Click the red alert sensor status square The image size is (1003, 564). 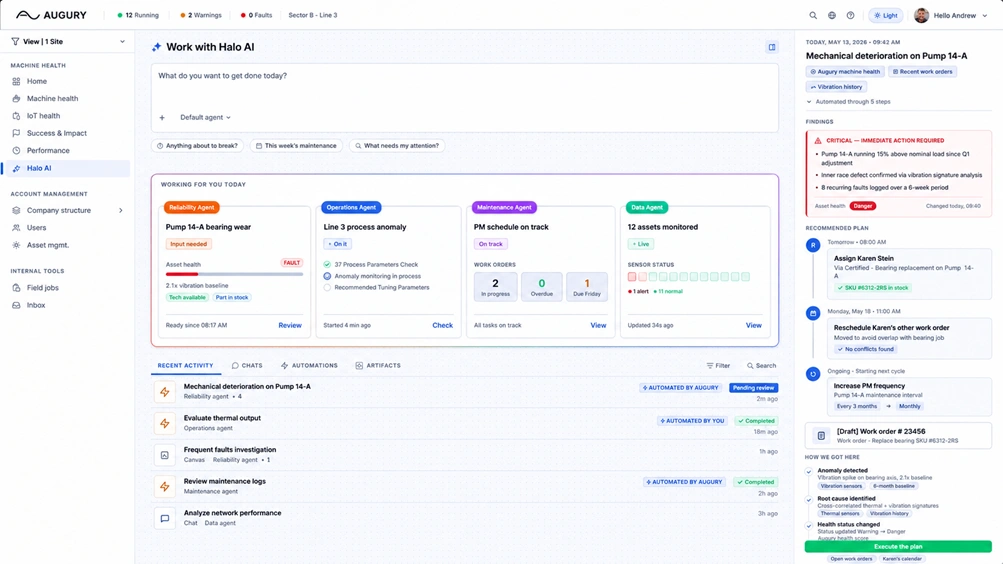[x=632, y=277]
